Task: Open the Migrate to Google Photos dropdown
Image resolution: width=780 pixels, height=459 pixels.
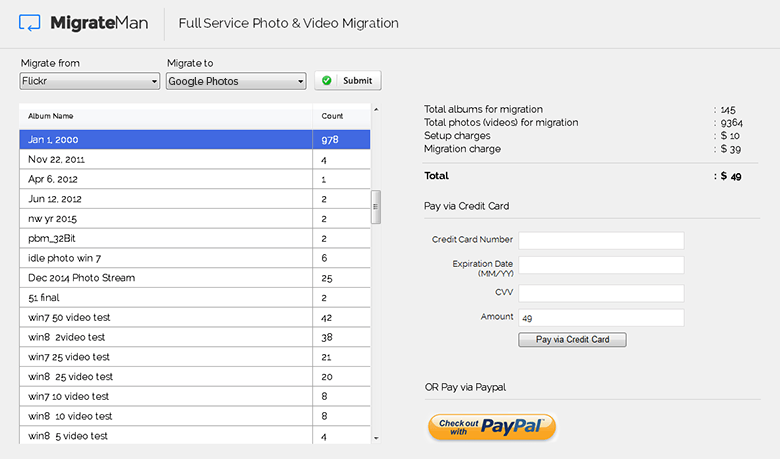Action: [236, 81]
